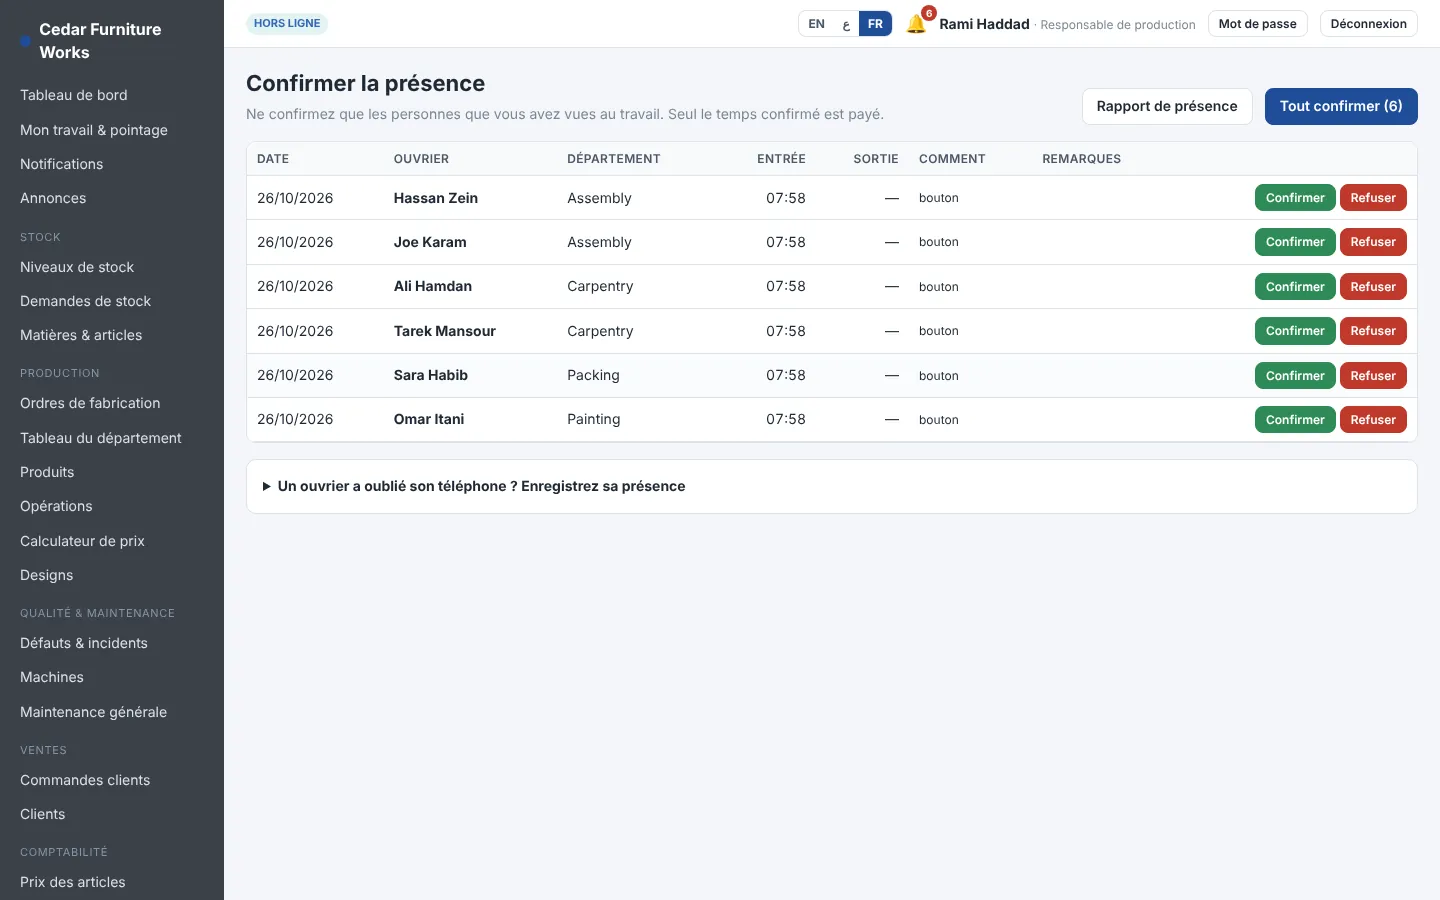Open Commandes clients
Image resolution: width=1440 pixels, height=900 pixels.
coord(85,780)
